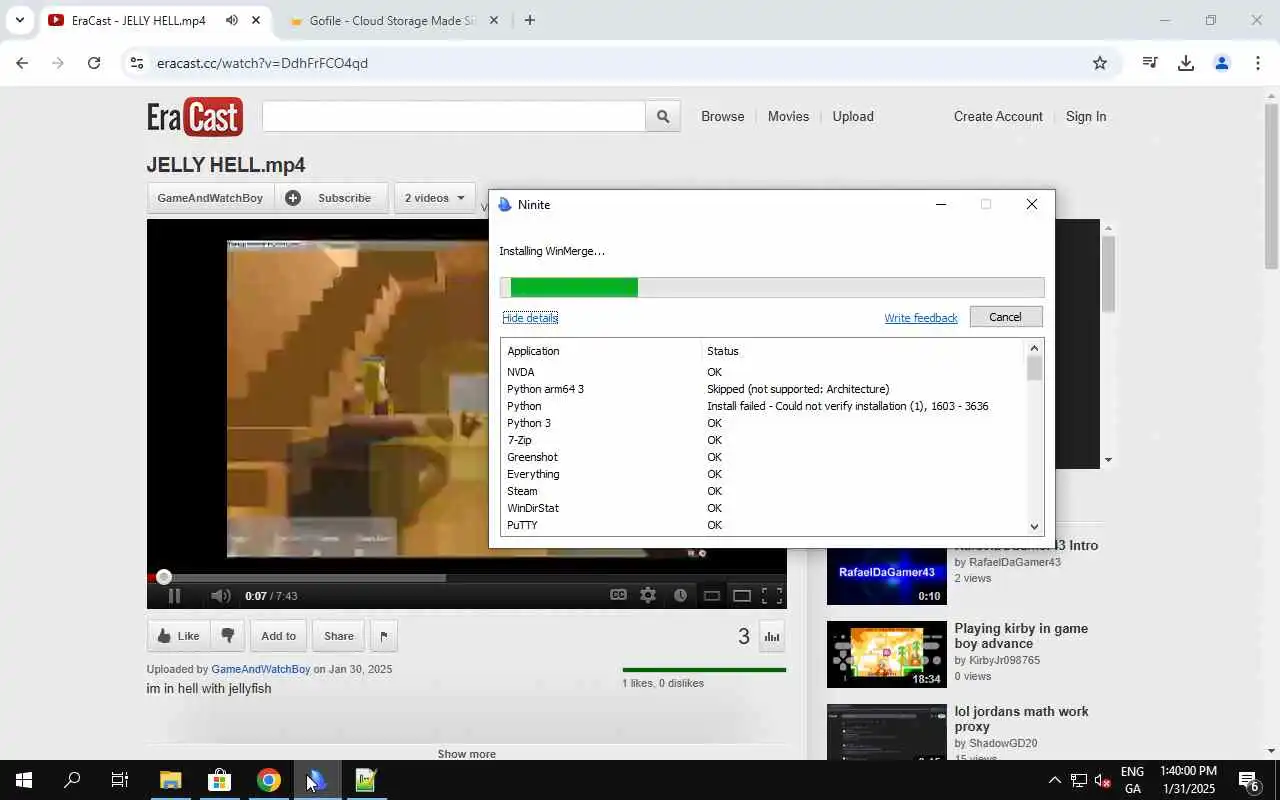Click Sign In link

tap(1086, 116)
